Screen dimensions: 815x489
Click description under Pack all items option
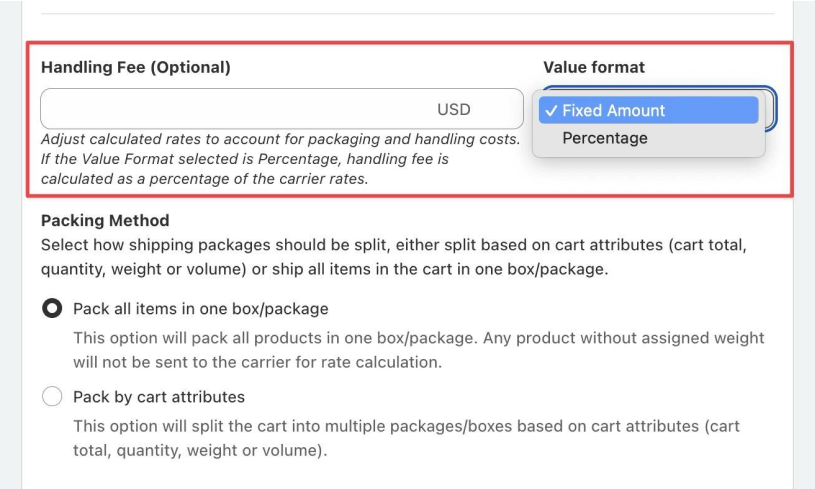[x=418, y=350]
